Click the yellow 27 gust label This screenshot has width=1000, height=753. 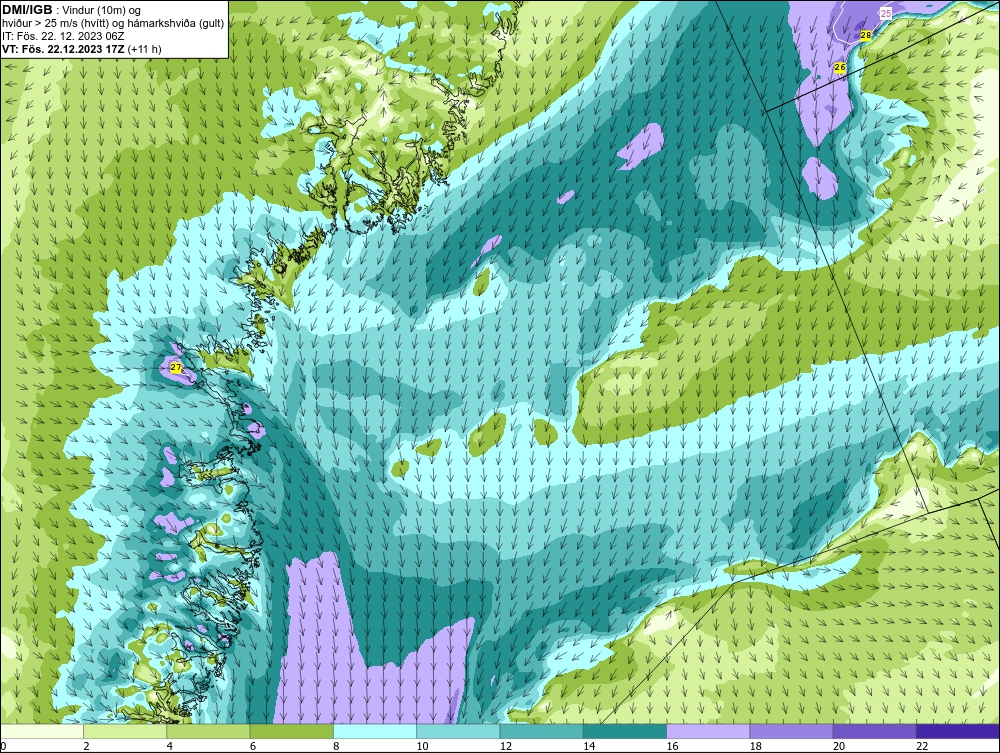[176, 368]
